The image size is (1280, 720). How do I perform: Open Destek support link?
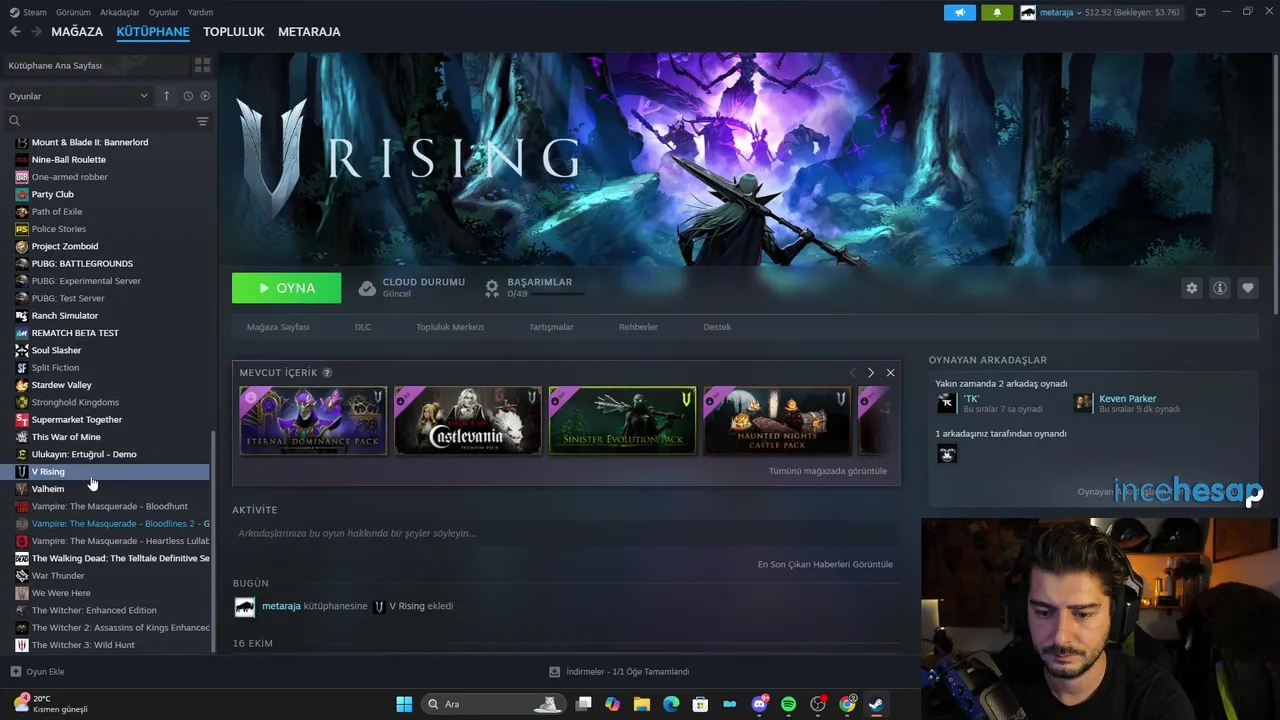(717, 327)
